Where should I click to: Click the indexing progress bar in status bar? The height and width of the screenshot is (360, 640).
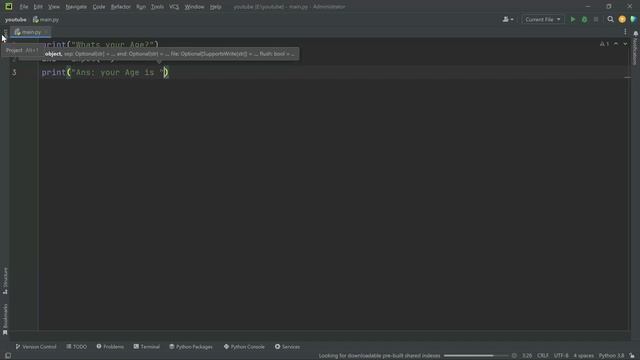(x=476, y=356)
